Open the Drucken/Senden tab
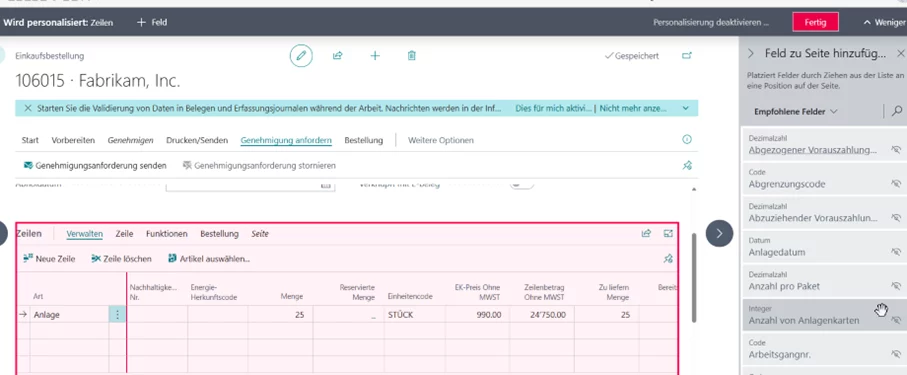The height and width of the screenshot is (375, 907). tap(197, 140)
